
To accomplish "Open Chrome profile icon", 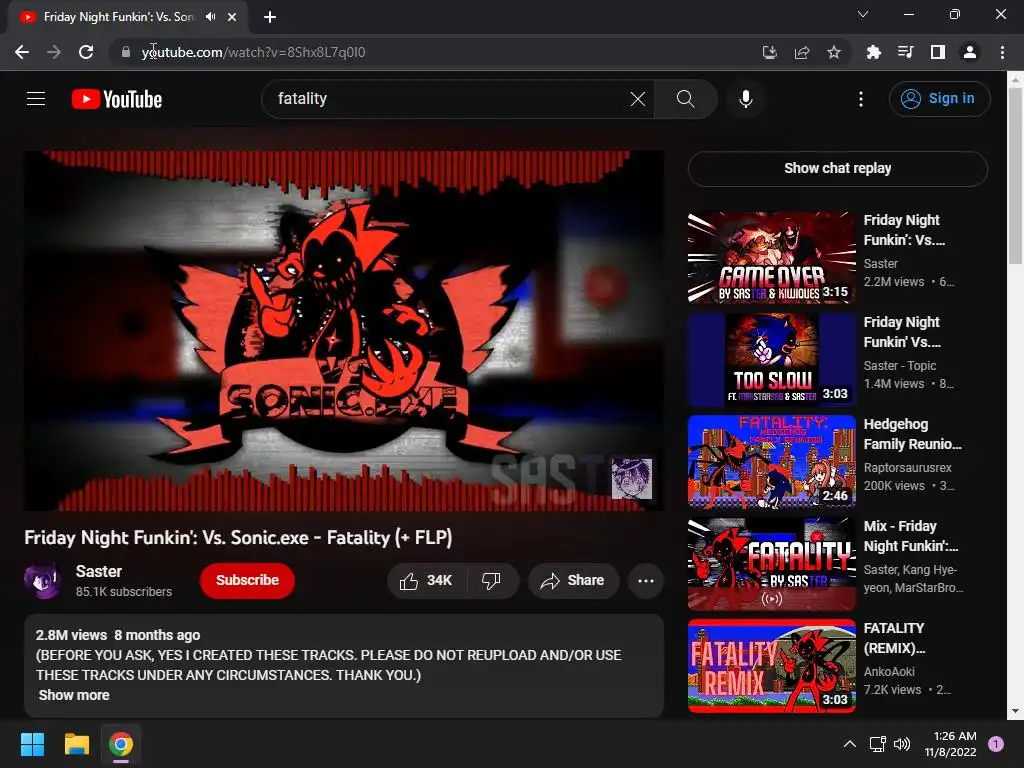I will [970, 52].
